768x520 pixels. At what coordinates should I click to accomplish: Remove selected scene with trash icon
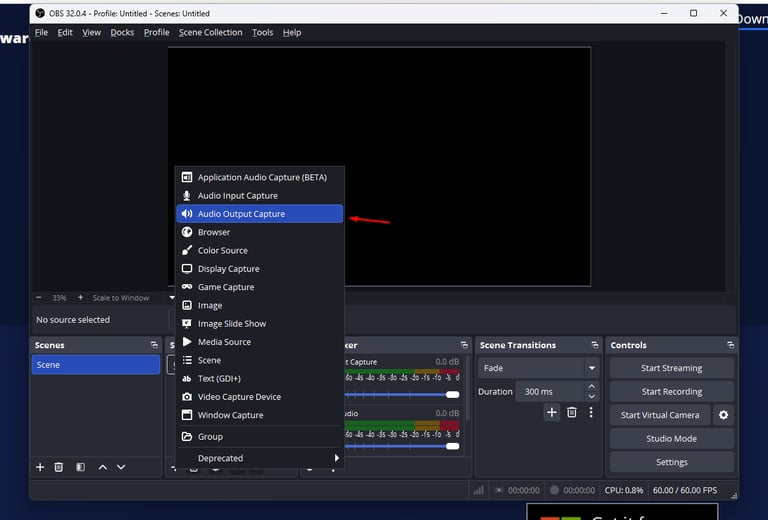point(58,467)
